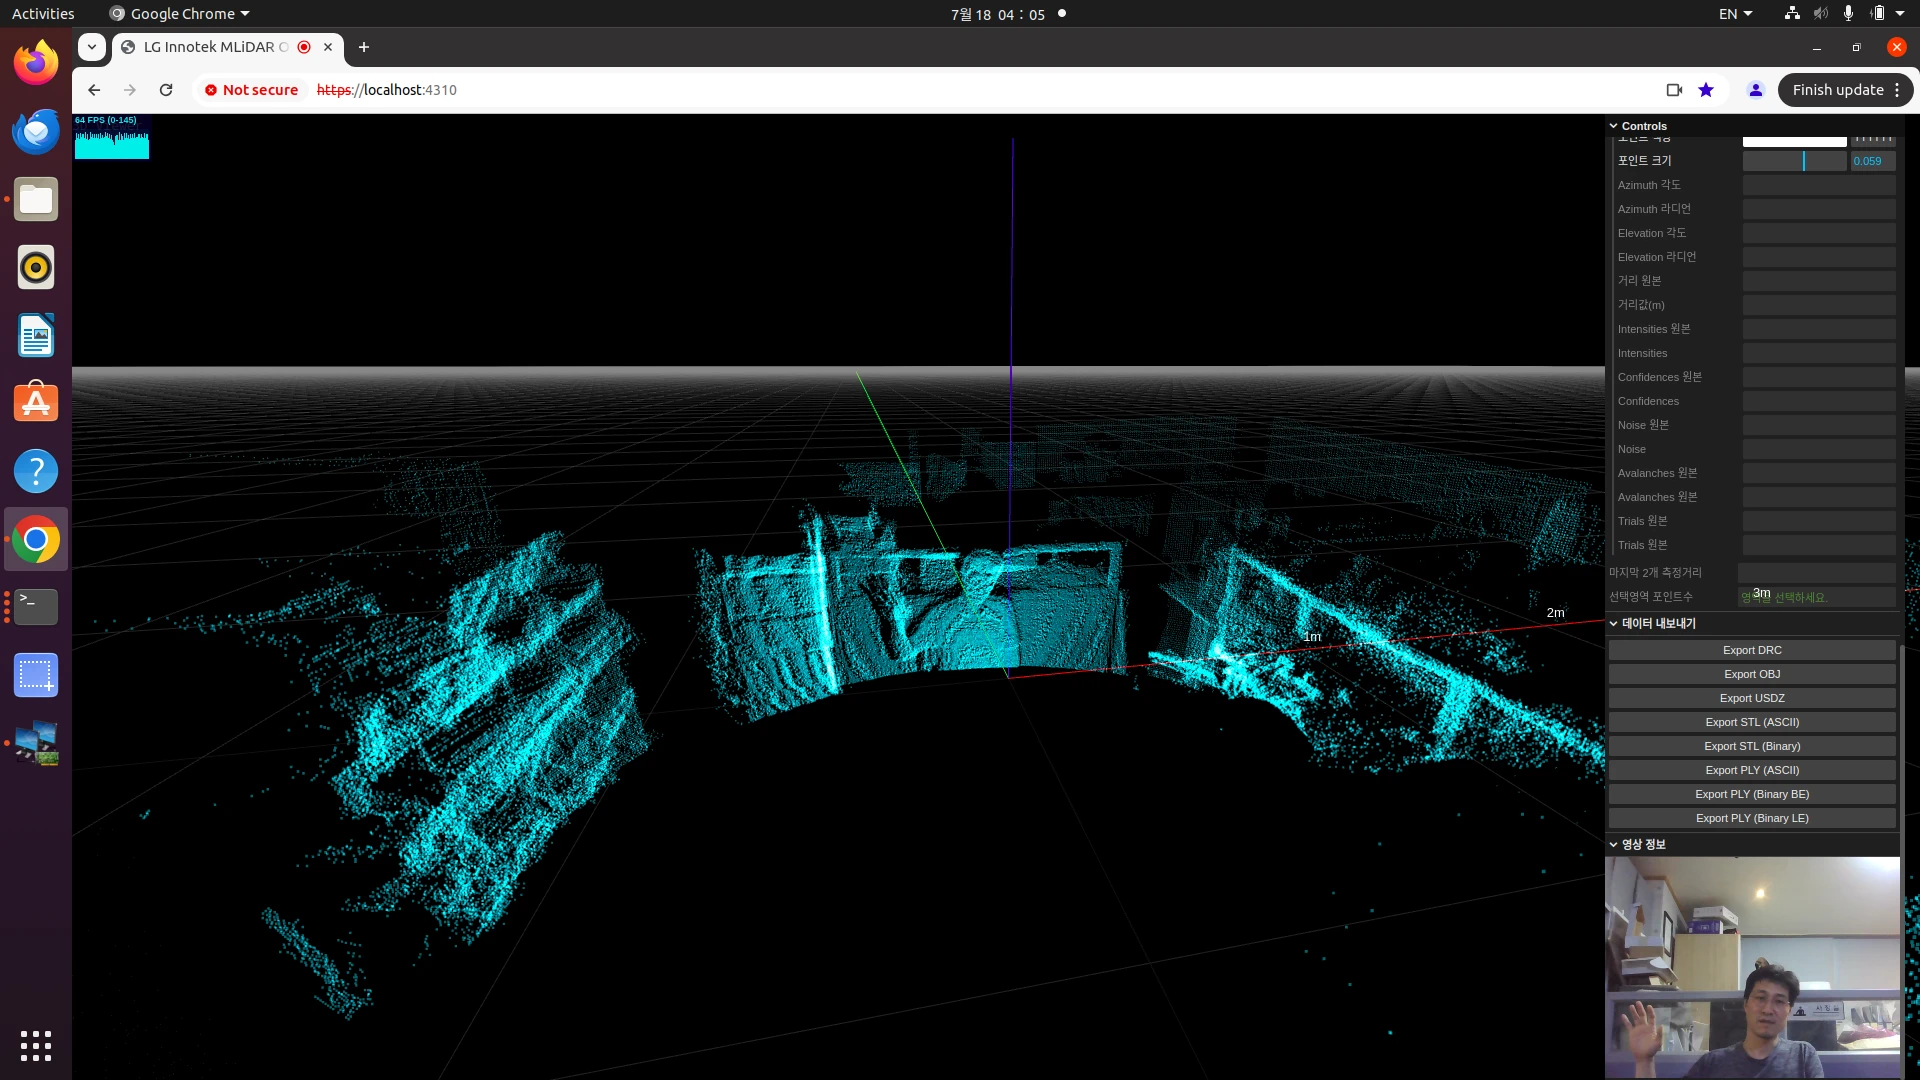The height and width of the screenshot is (1080, 1920).
Task: Open system status menu via power arrow
Action: 1900,14
